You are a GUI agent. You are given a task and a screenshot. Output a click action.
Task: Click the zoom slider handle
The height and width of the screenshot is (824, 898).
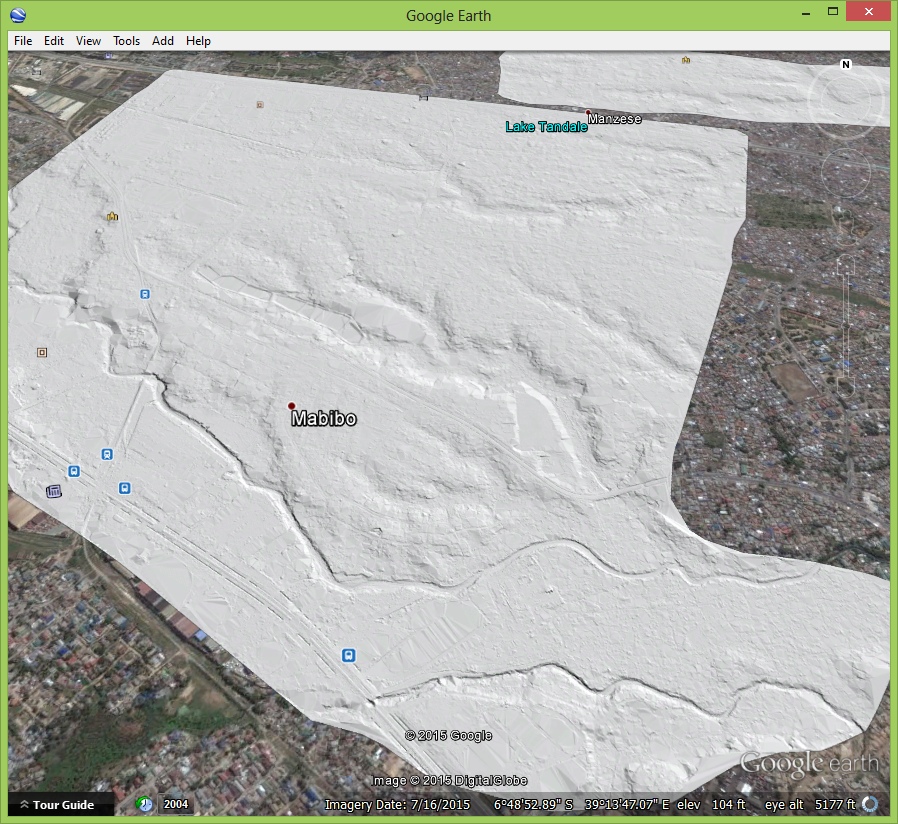846,326
